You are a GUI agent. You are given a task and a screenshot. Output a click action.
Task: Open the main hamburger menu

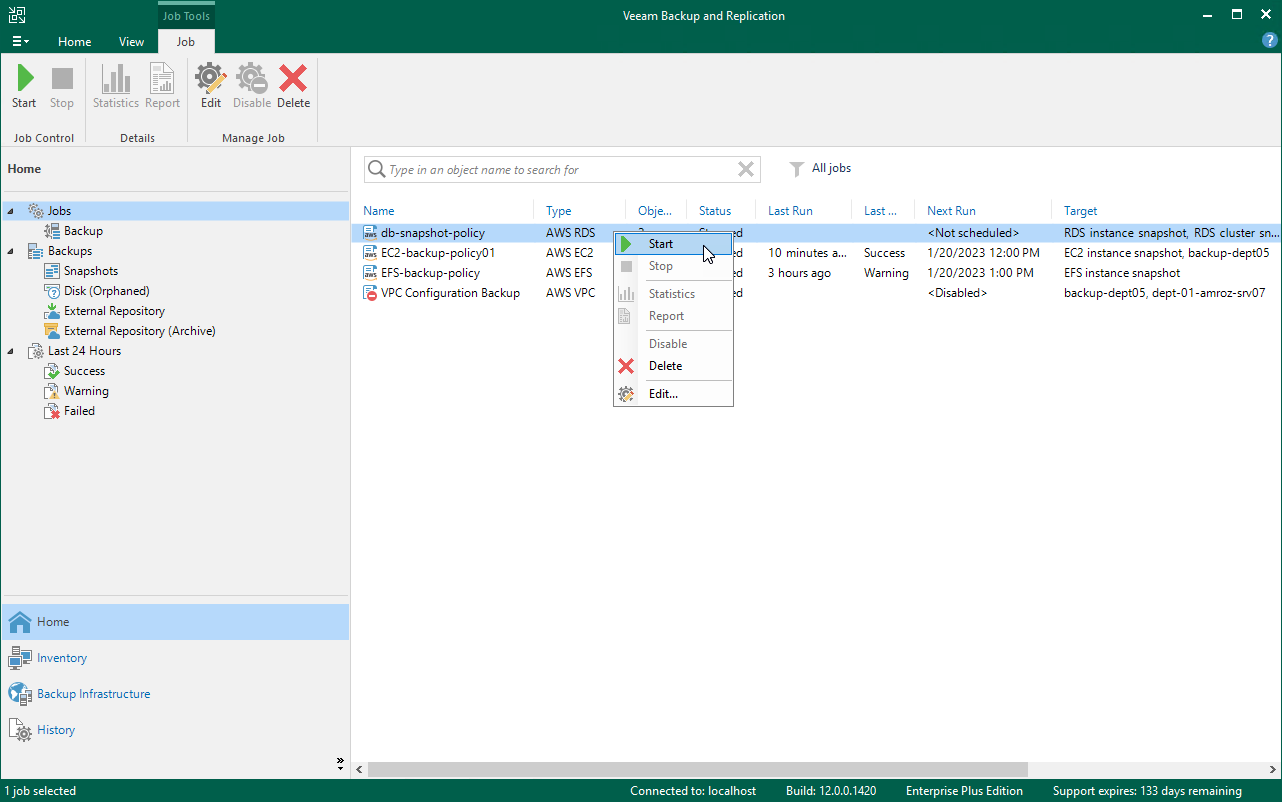click(x=18, y=40)
